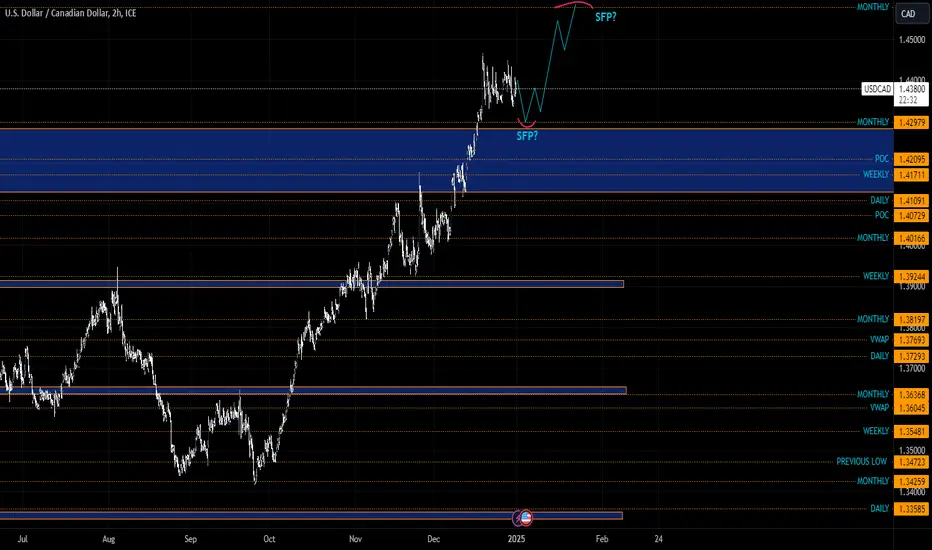Viewport: 932px width, 550px height.
Task: Click the 1.37000 price axis tick
Action: (x=912, y=369)
